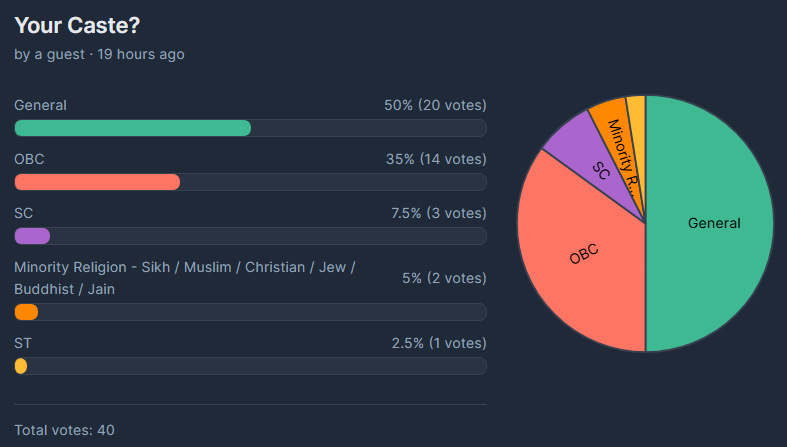787x447 pixels.
Task: Select the OBC option label
Action: point(29,159)
